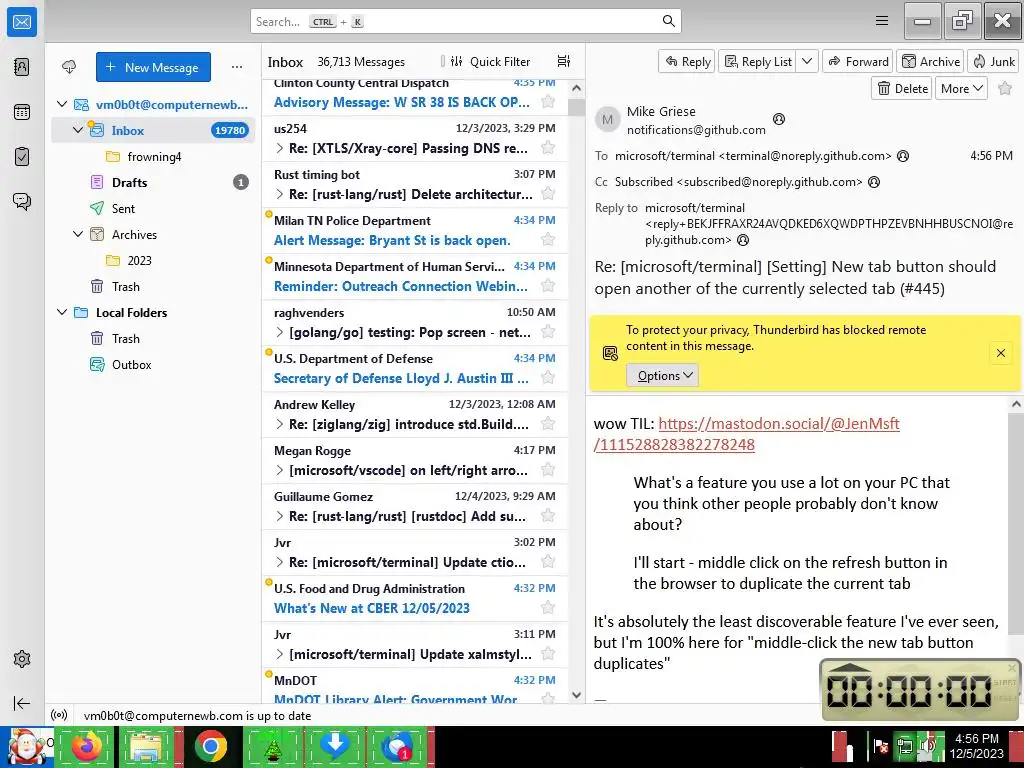Open remote content Options dropdown
1024x768 pixels.
663,376
